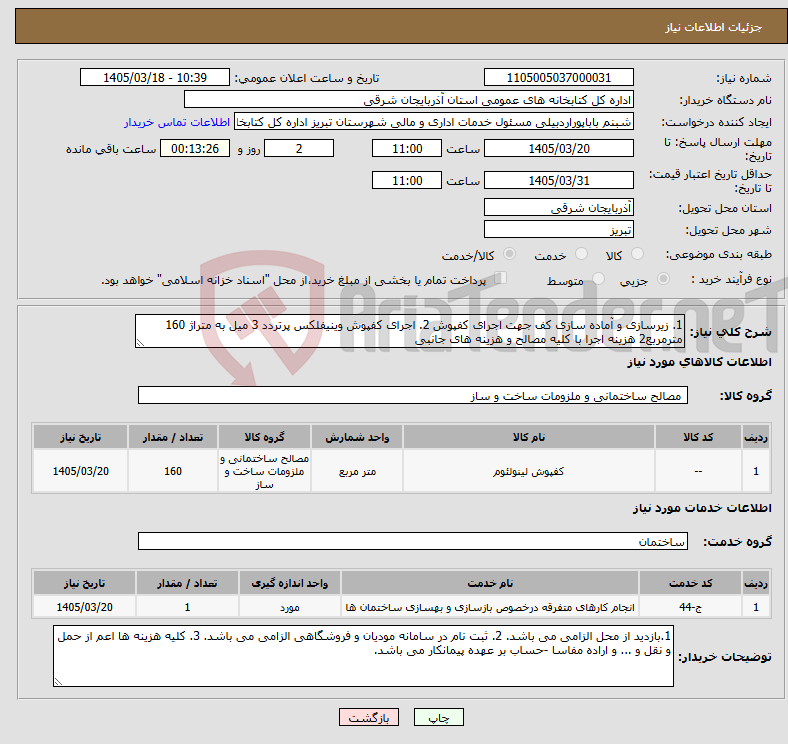Click the نام کالا column header
This screenshot has width=788, height=744.
529,437
